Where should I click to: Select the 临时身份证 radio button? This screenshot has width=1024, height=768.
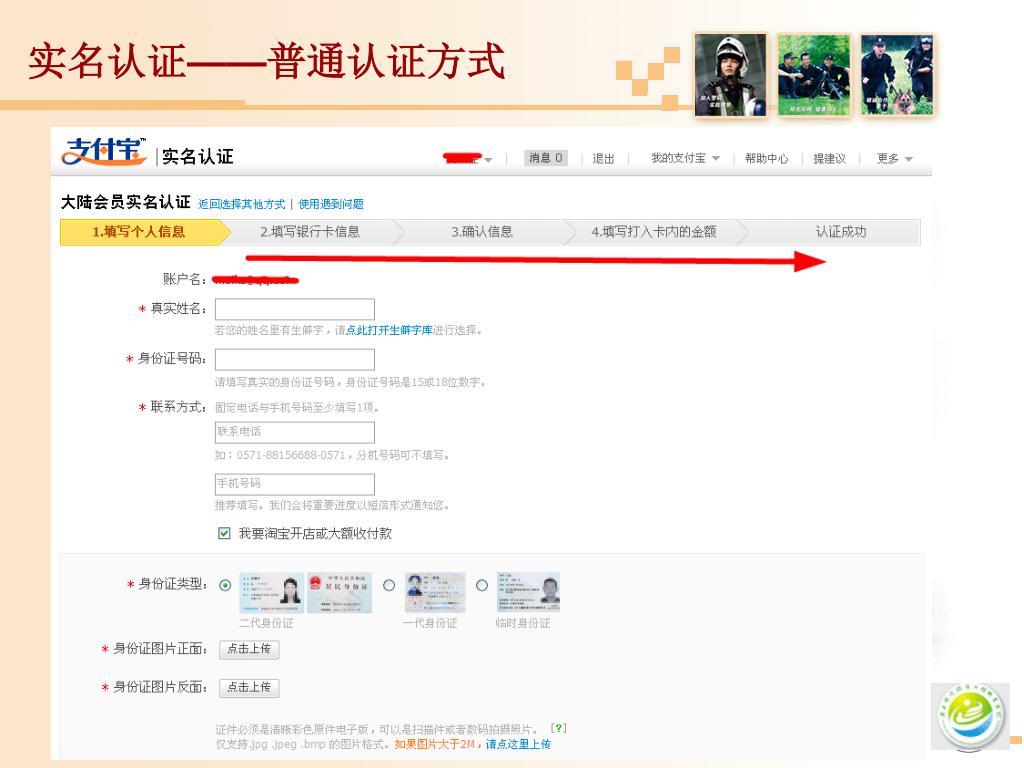click(482, 585)
